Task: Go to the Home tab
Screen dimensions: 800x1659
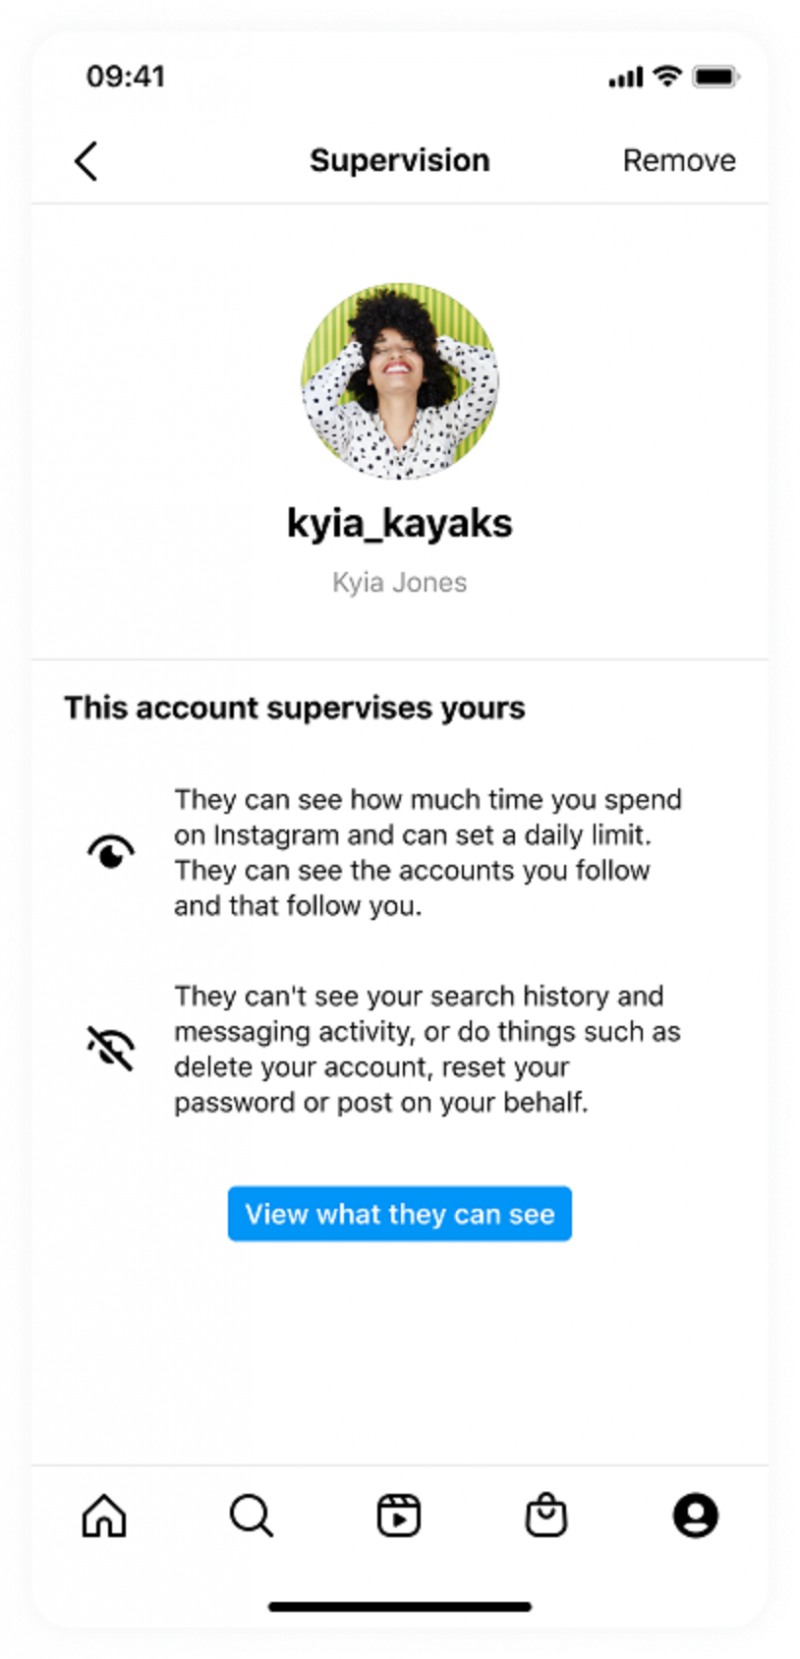Action: pos(104,1515)
